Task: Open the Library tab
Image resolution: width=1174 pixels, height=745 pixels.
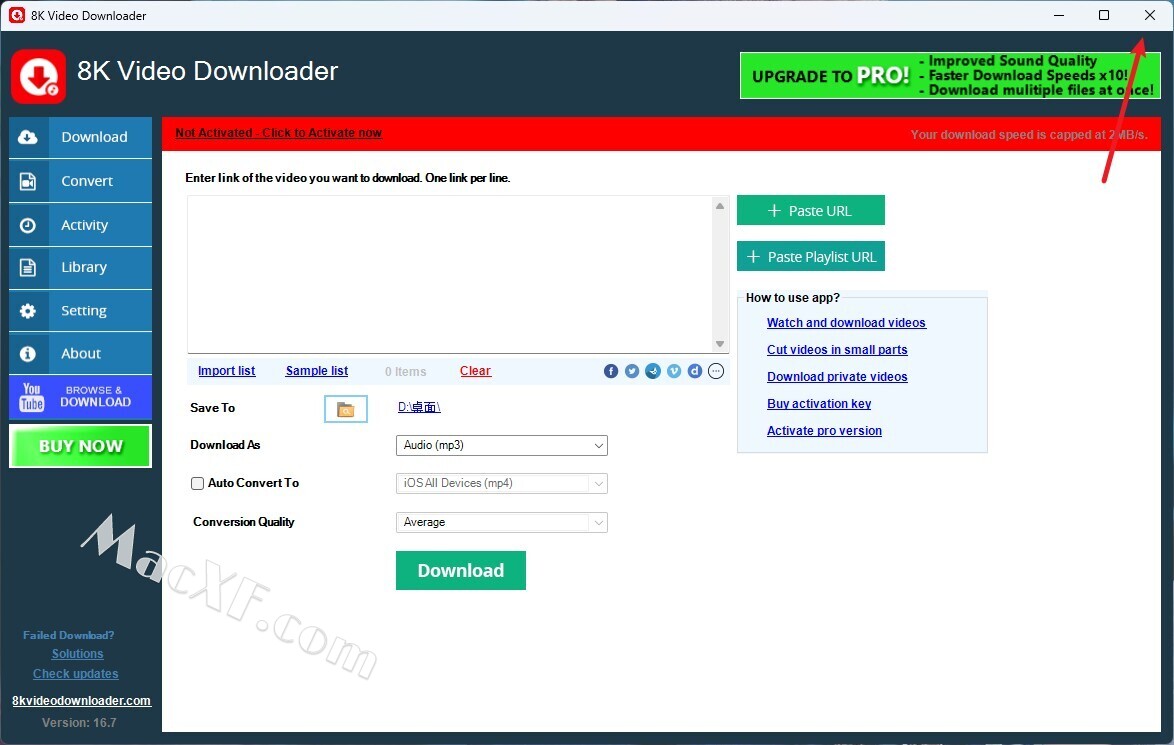Action: click(80, 267)
